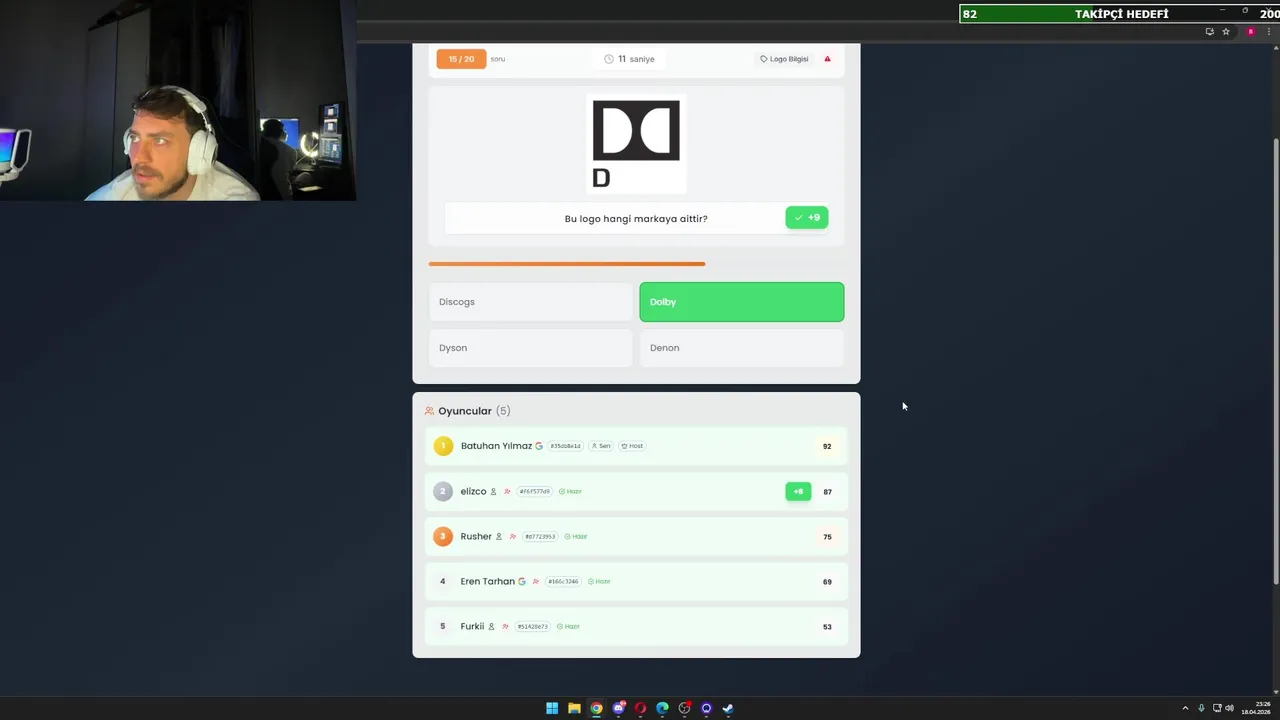The width and height of the screenshot is (1280, 720).
Task: Click the guest user icon beside Furkii
Action: coord(491,626)
